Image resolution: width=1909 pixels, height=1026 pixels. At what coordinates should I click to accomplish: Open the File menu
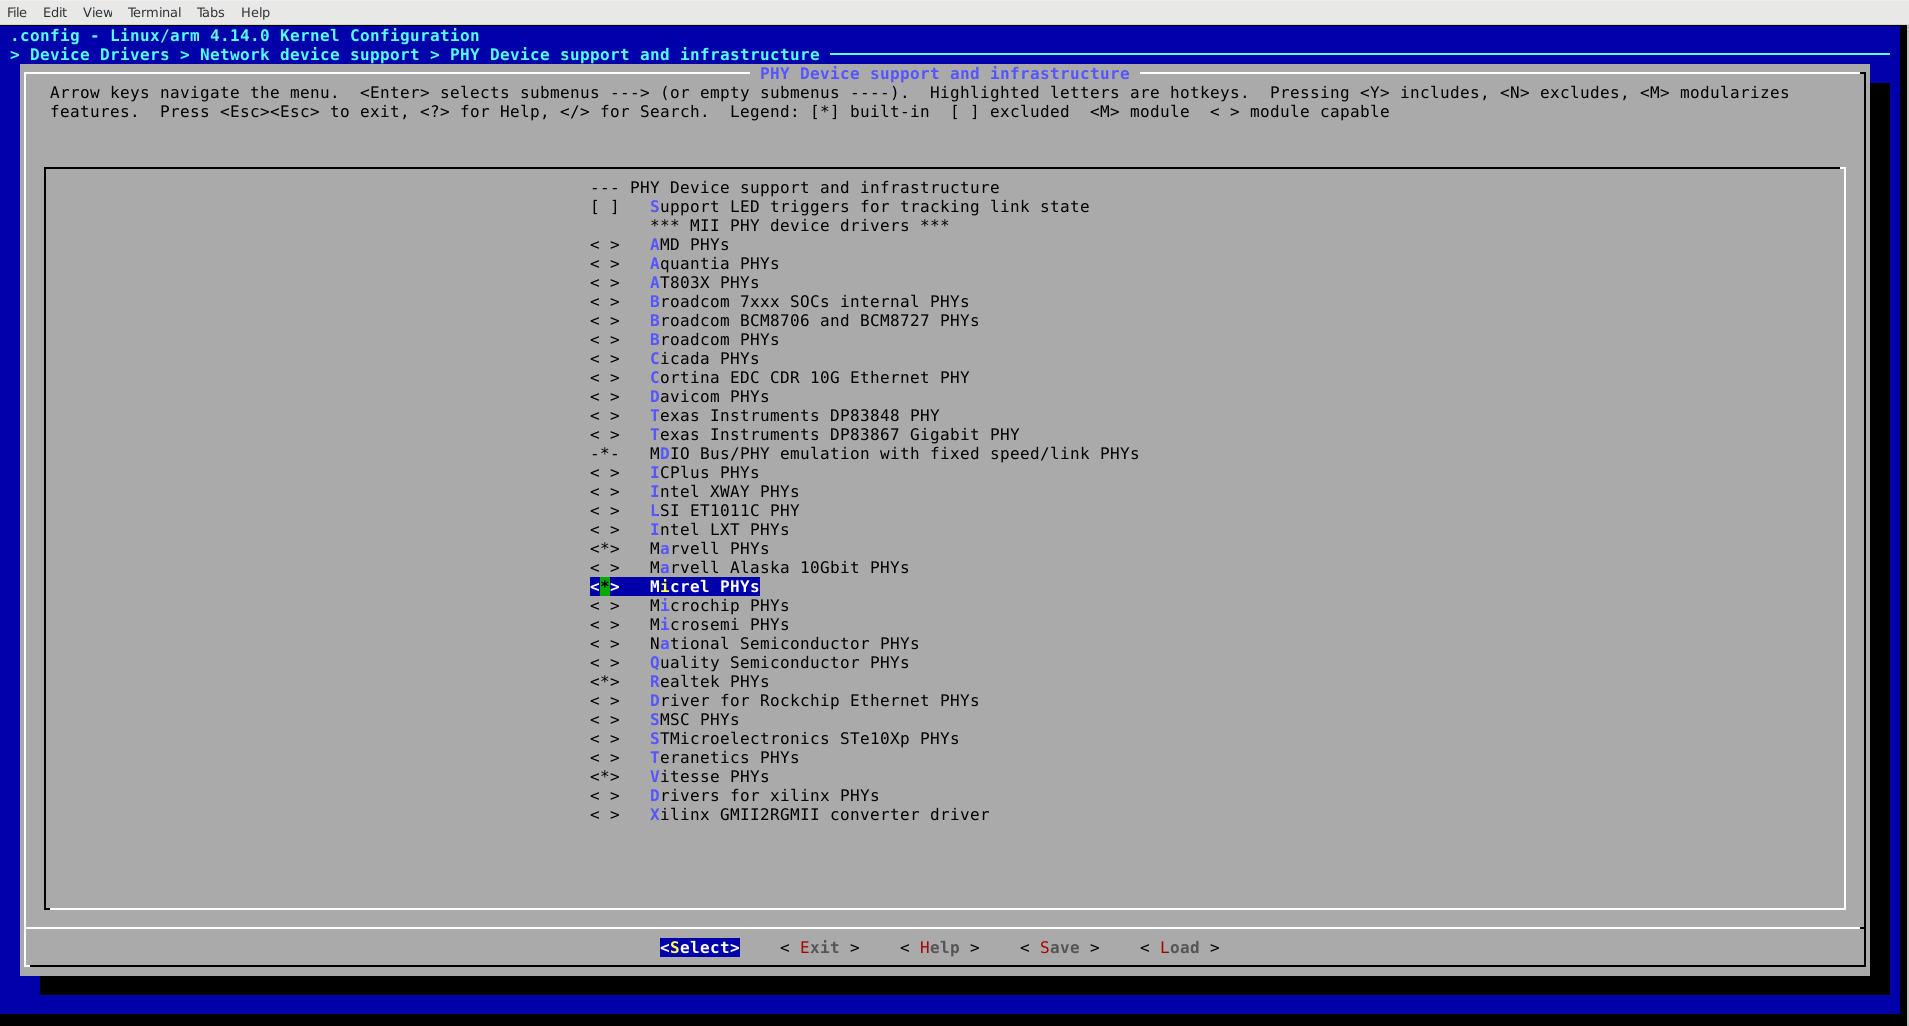16,12
